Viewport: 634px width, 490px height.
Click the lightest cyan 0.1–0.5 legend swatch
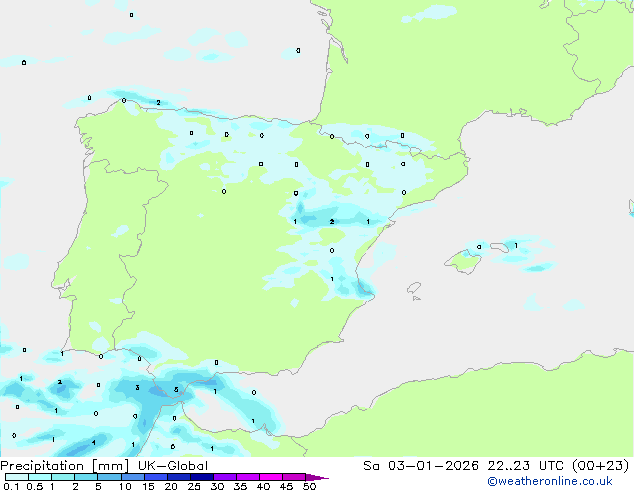pos(17,477)
